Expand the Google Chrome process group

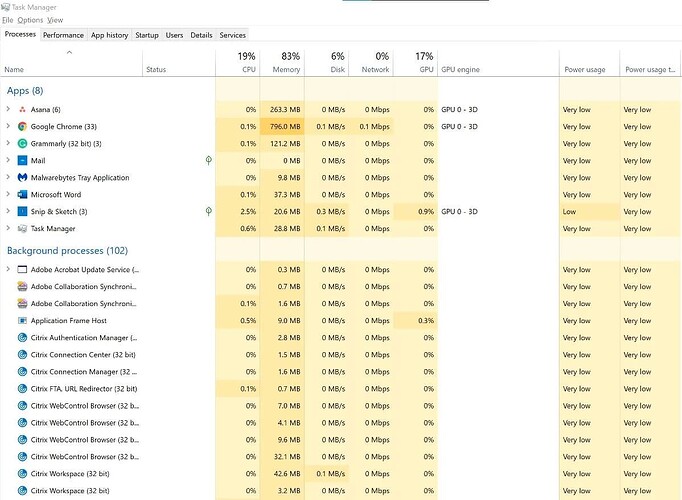[8, 126]
